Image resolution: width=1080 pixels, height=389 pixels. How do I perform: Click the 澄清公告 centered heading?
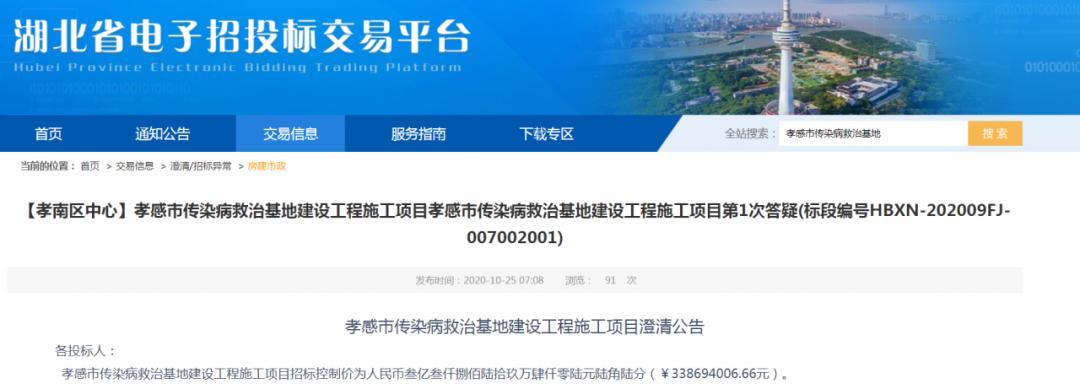click(x=524, y=326)
